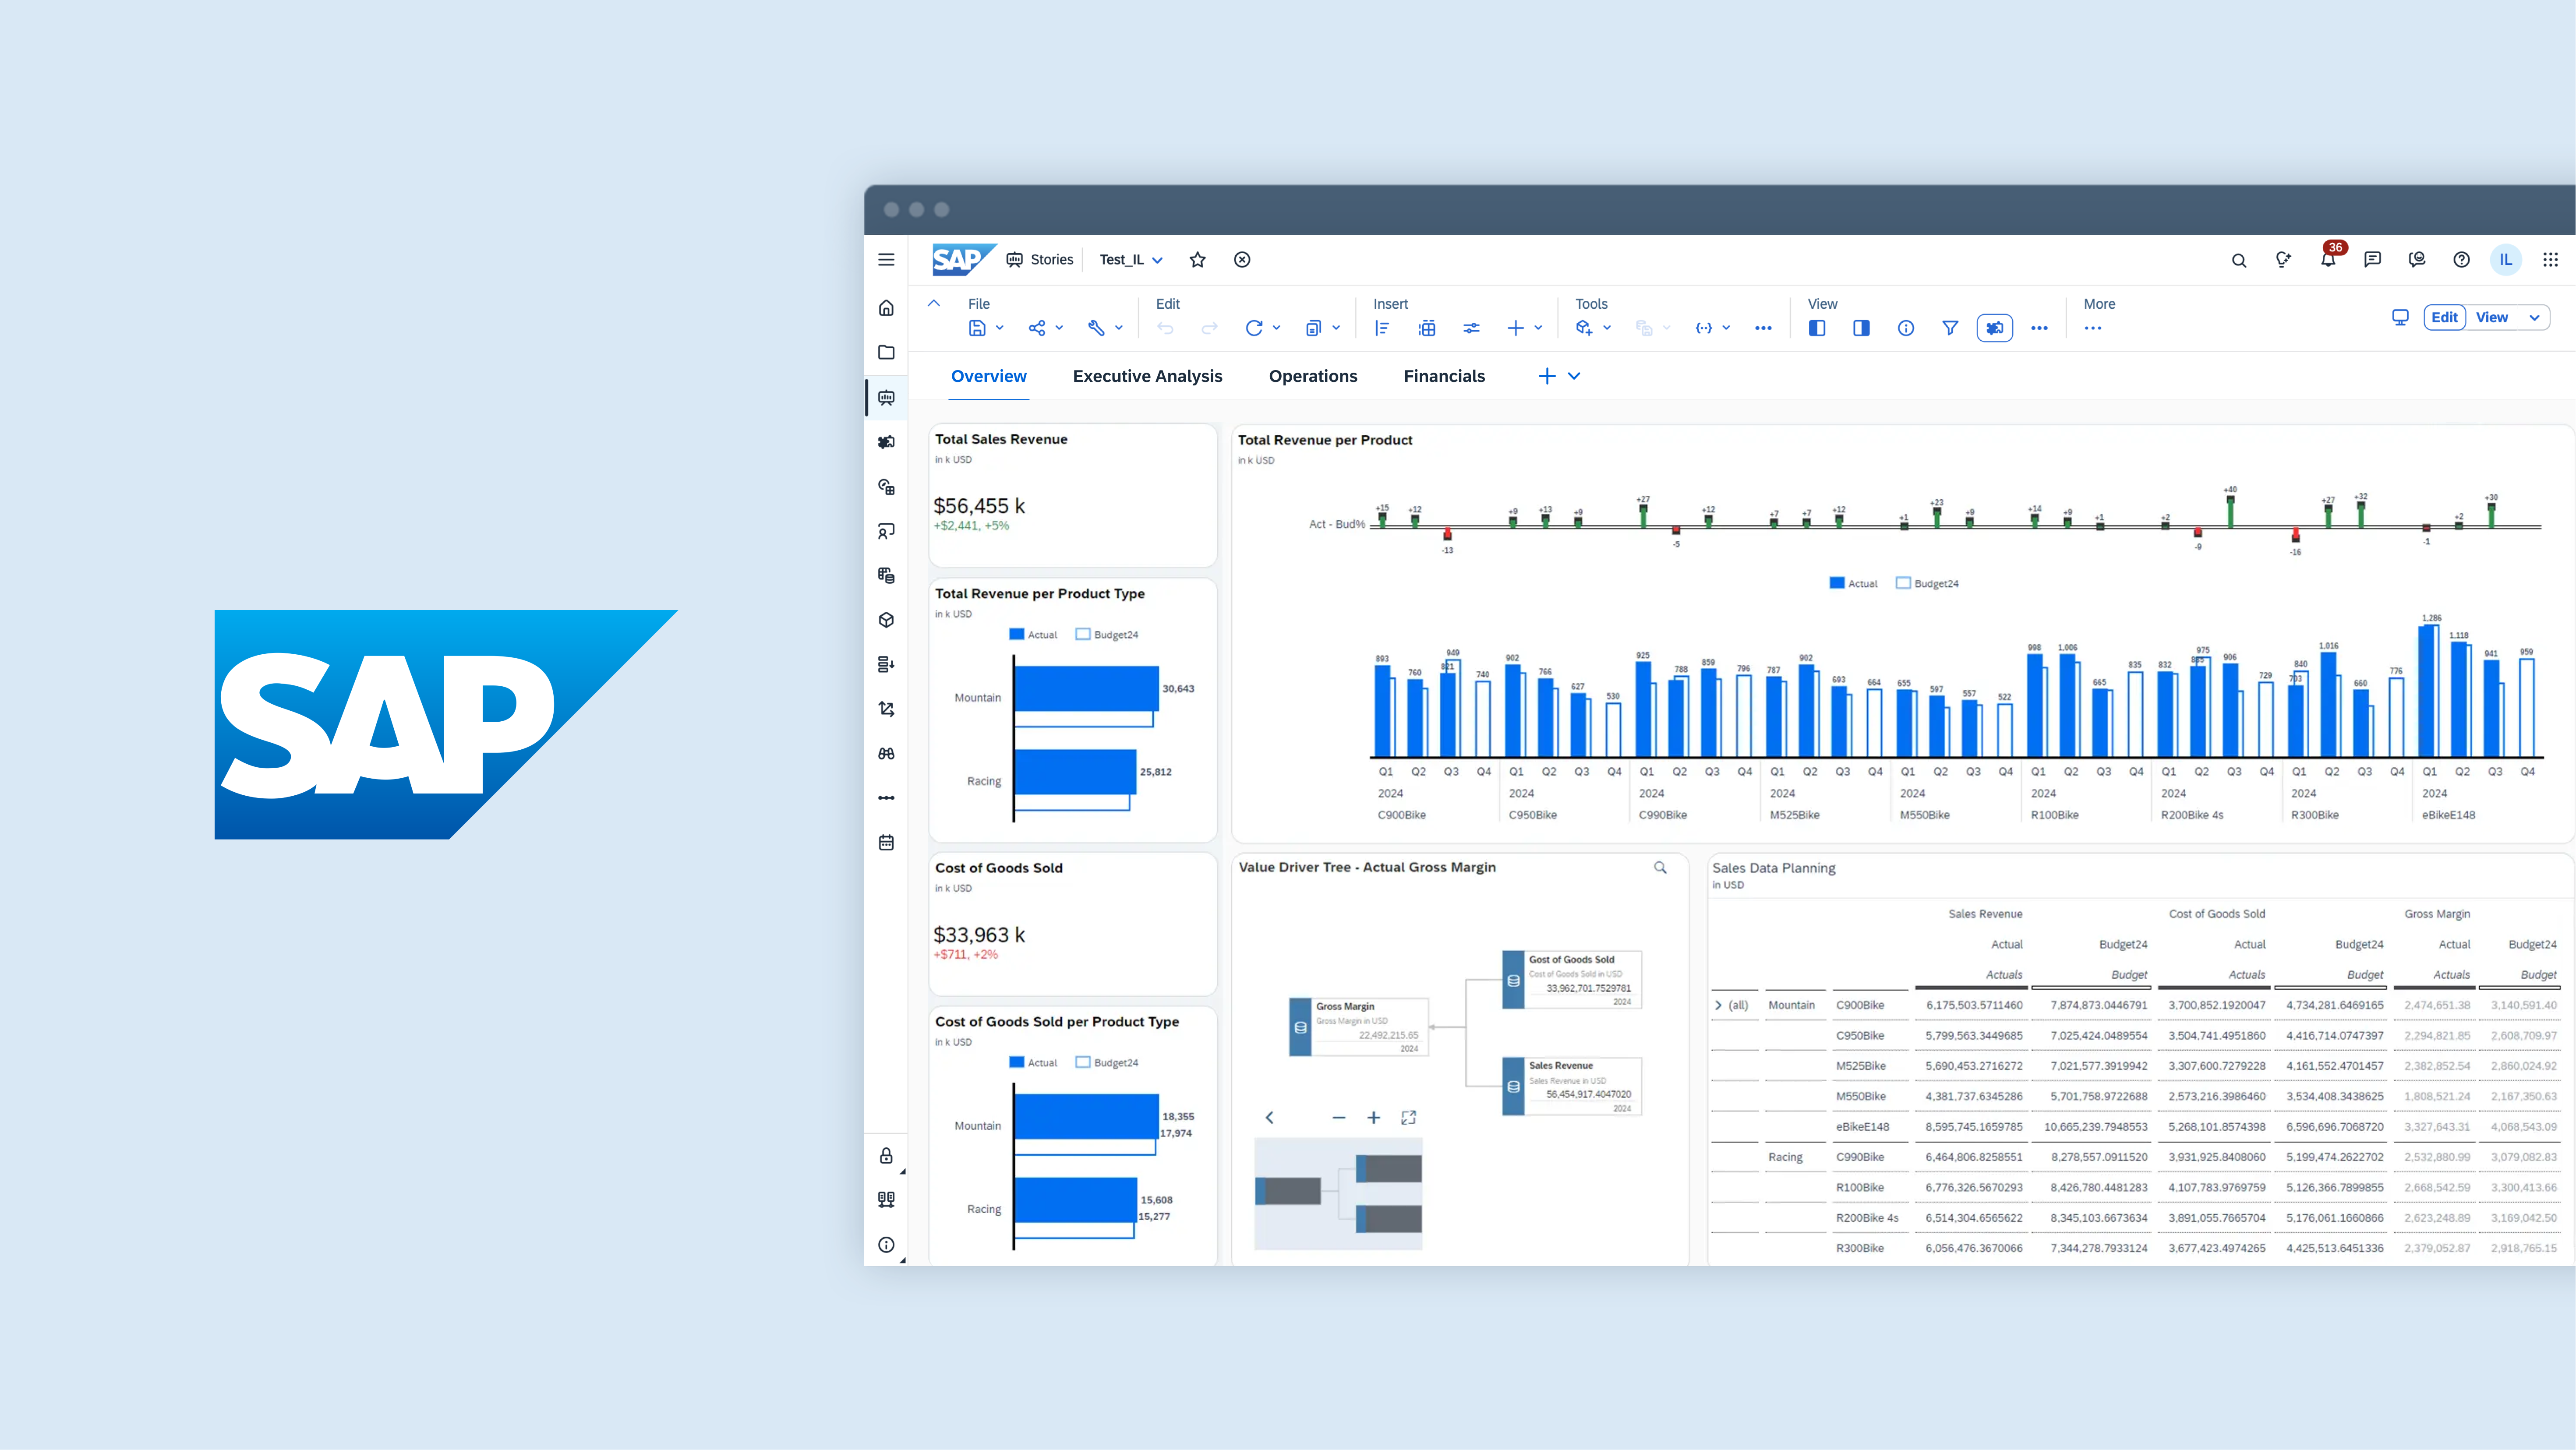Open Tools group overflow three dots
Image resolution: width=2576 pixels, height=1450 pixels.
click(1763, 328)
